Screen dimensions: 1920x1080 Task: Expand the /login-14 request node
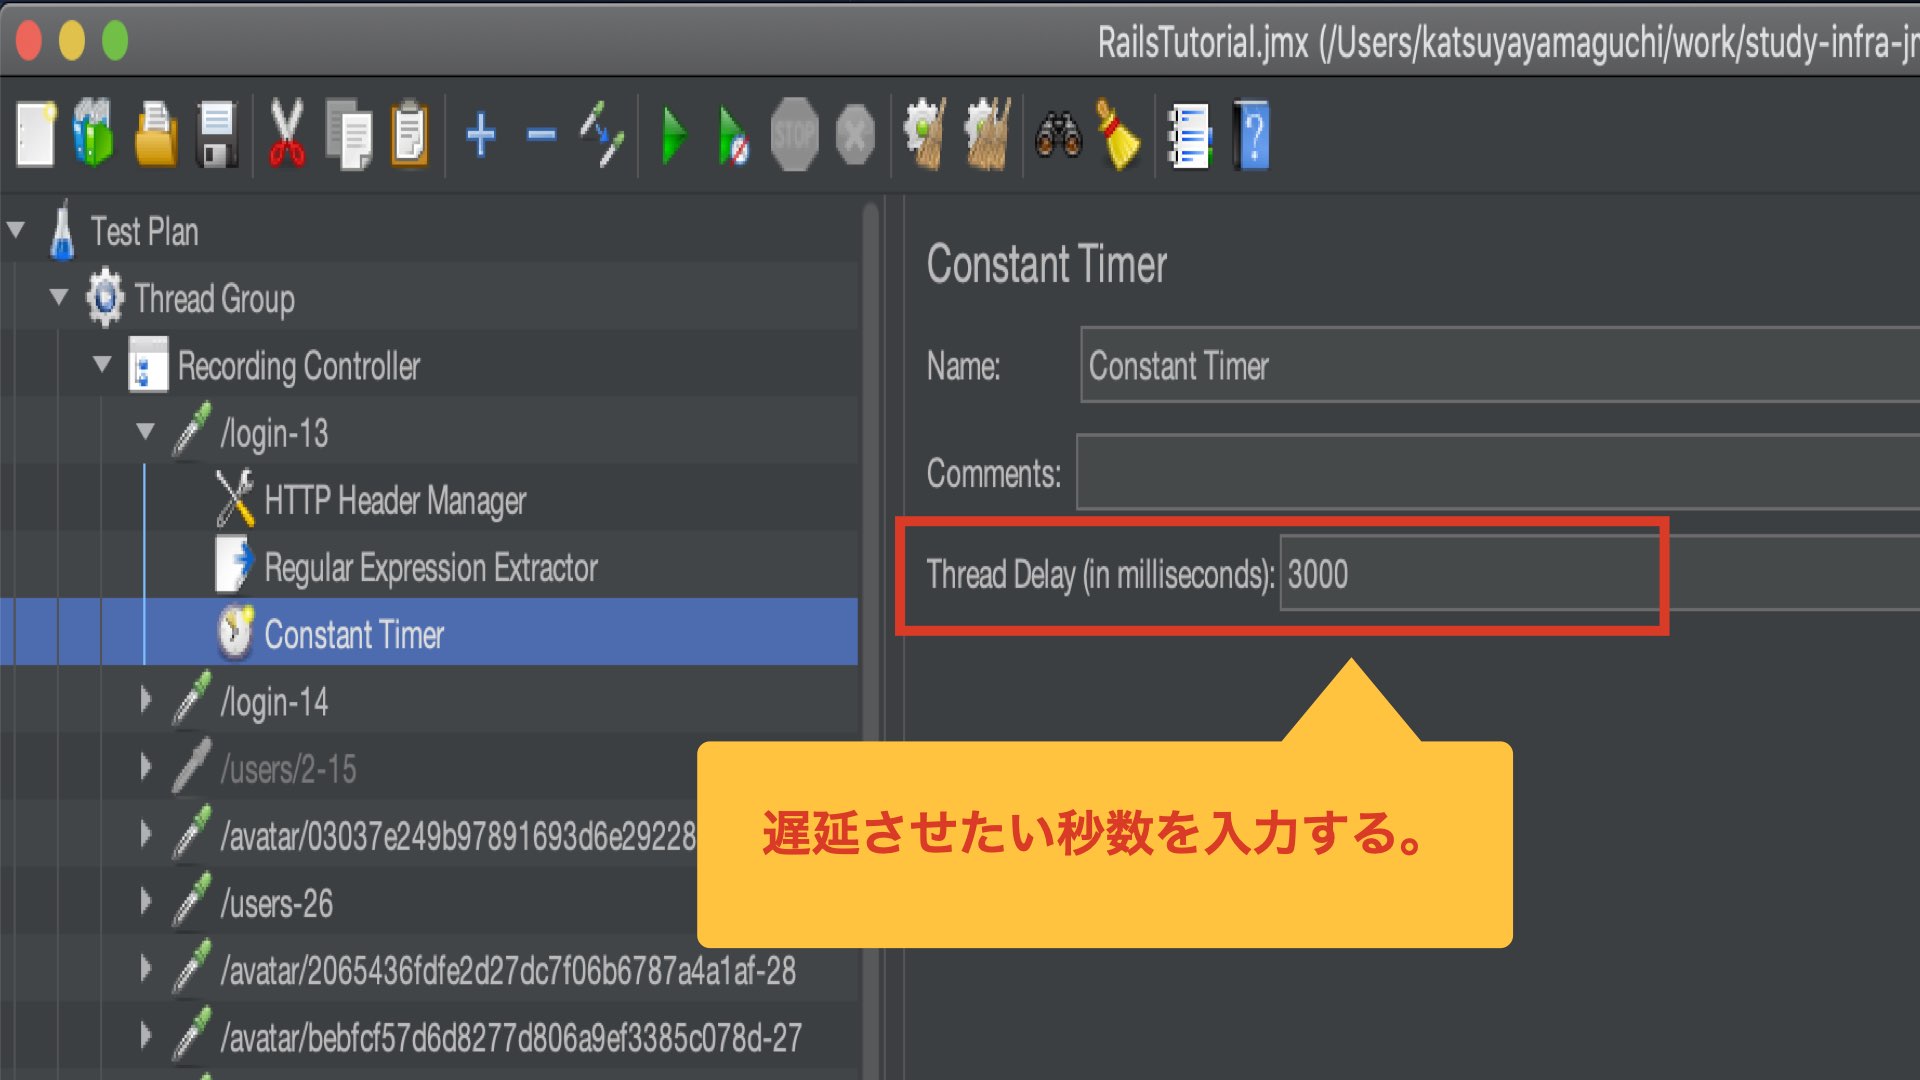coord(146,701)
